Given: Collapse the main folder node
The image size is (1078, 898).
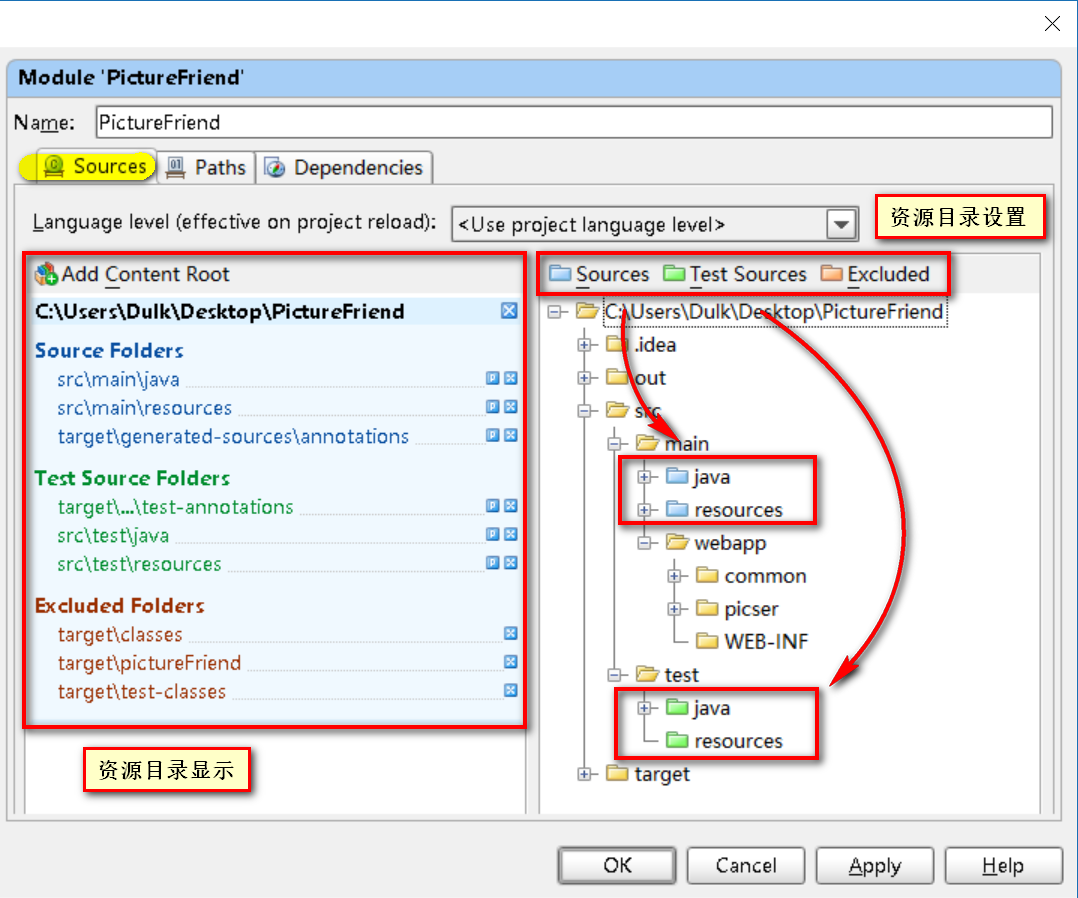Looking at the screenshot, I should pyautogui.click(x=614, y=443).
